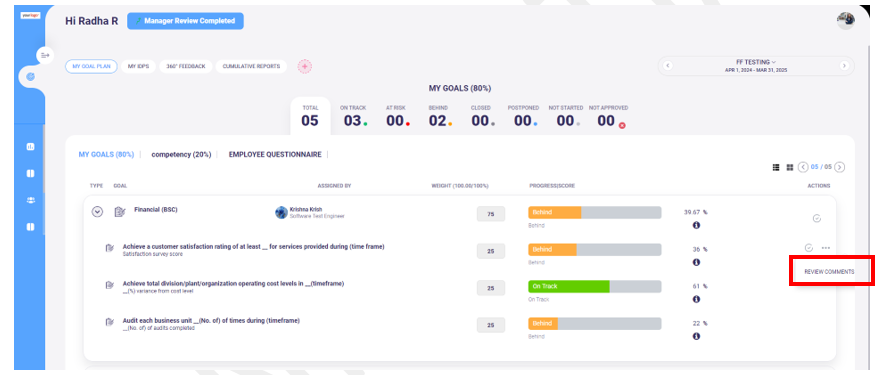Click weight 25 of audit business unit goal
880x375 pixels.
(x=491, y=325)
